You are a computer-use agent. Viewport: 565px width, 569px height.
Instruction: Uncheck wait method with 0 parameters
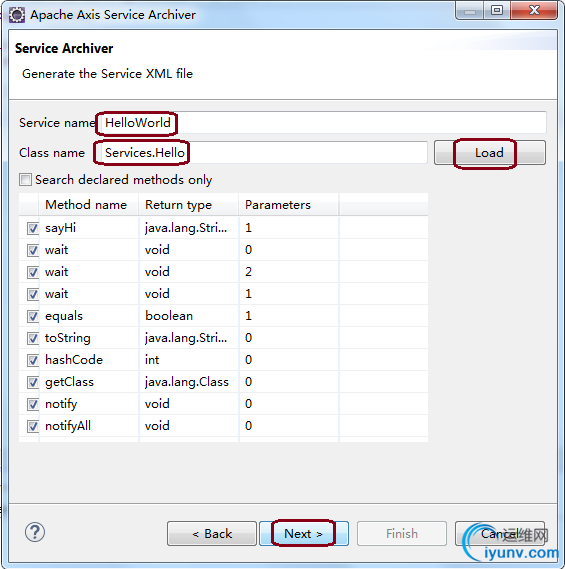pos(33,250)
